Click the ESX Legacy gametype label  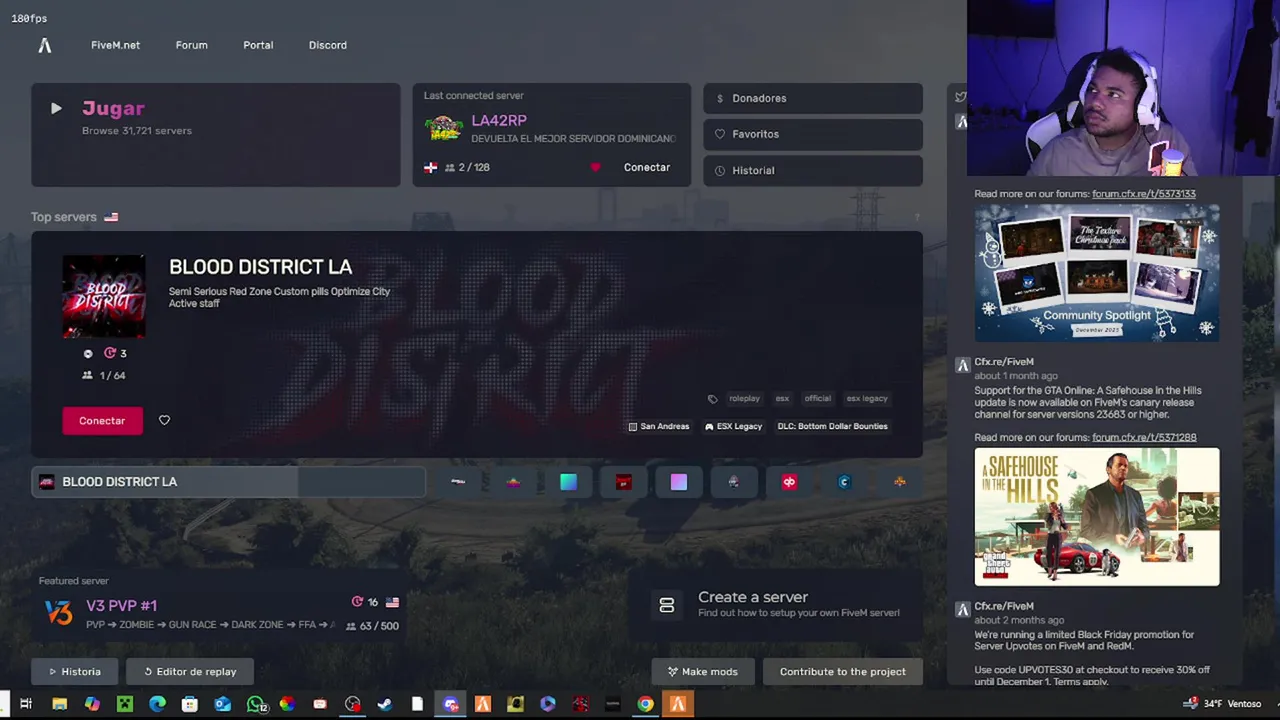pos(733,426)
